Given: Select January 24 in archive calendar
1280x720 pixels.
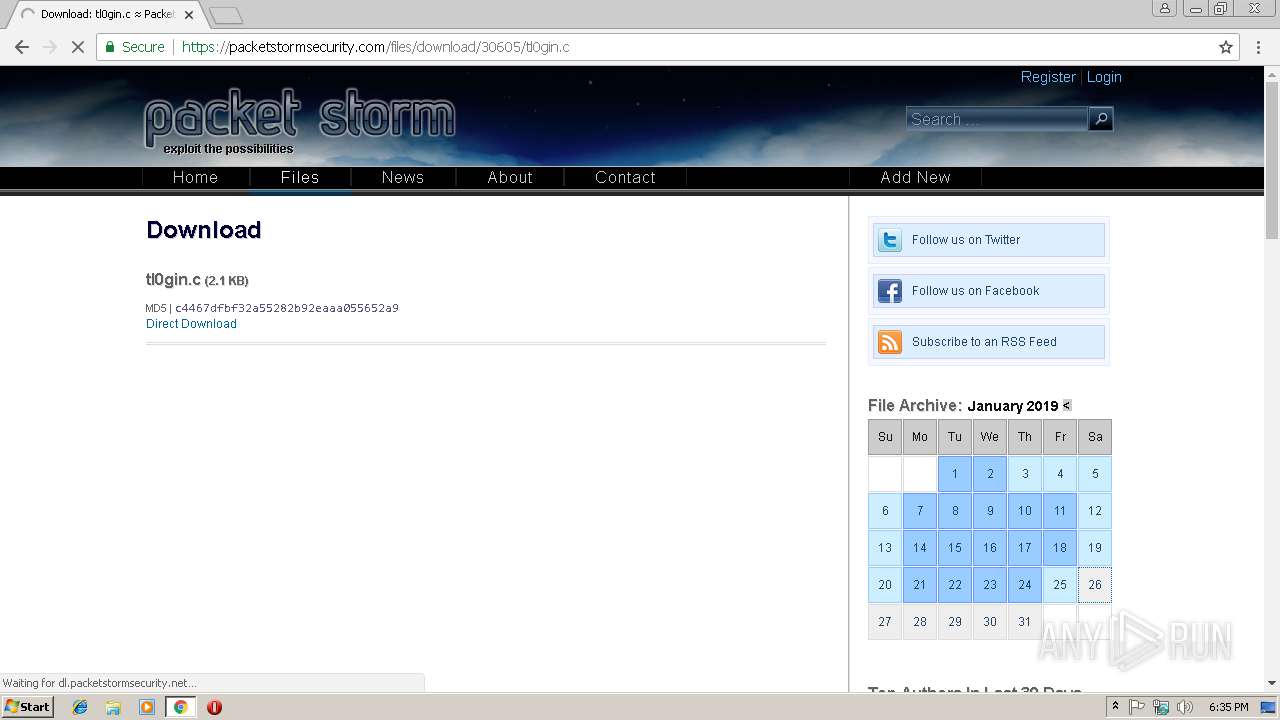Looking at the screenshot, I should coord(1025,585).
